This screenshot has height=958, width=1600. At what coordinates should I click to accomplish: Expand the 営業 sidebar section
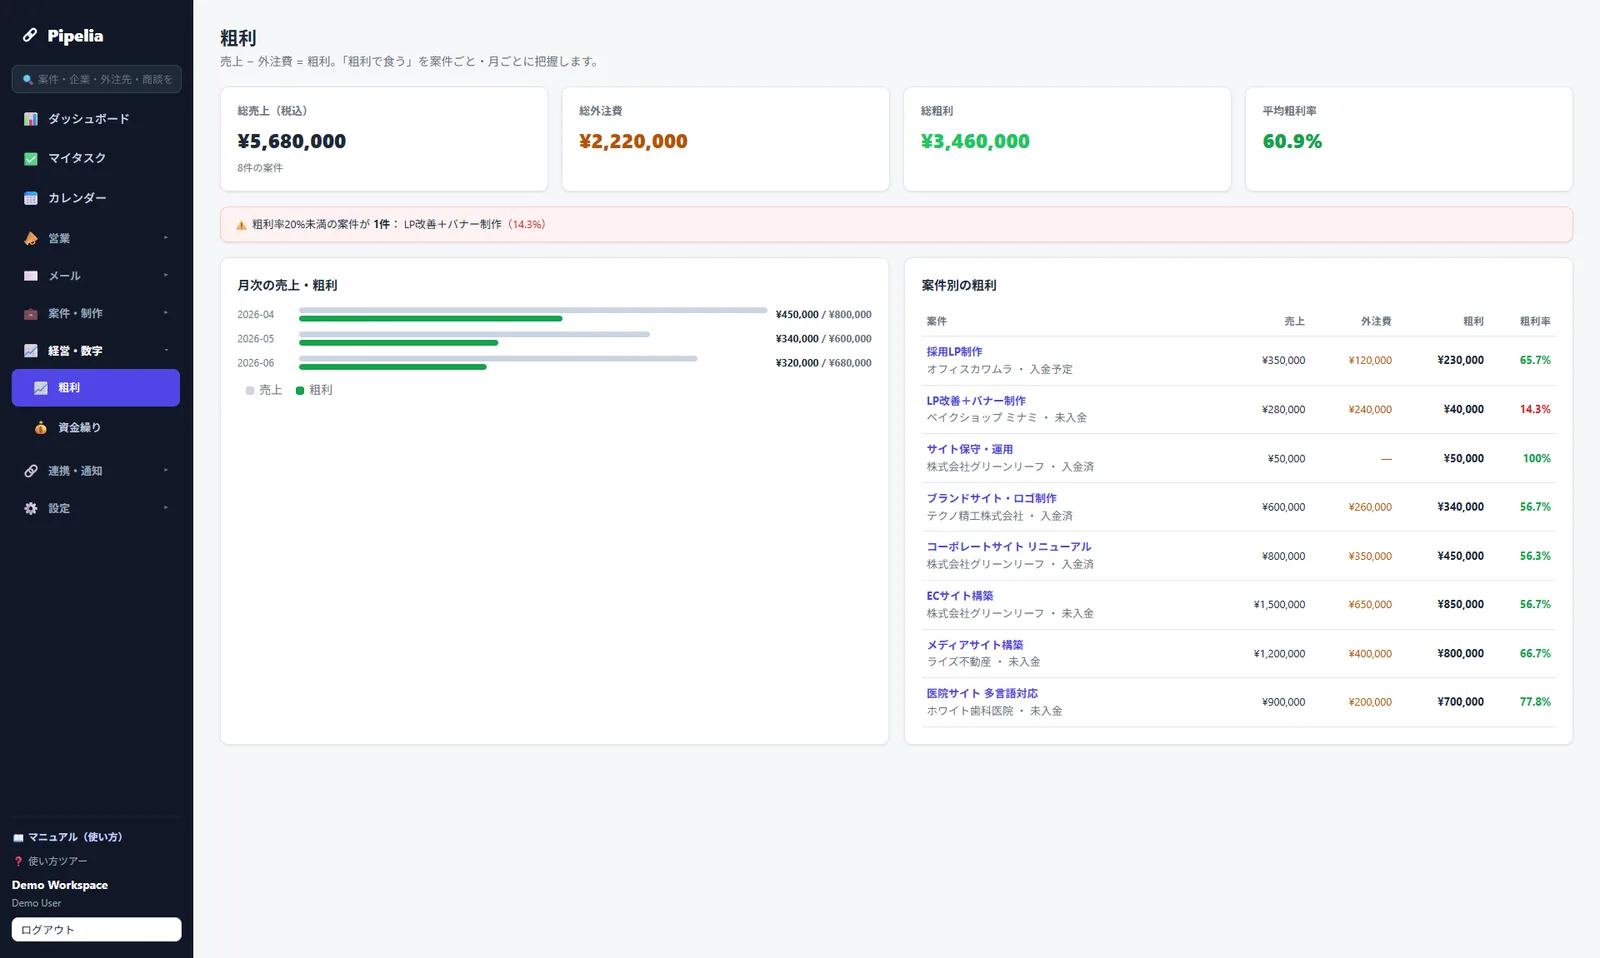click(x=96, y=238)
